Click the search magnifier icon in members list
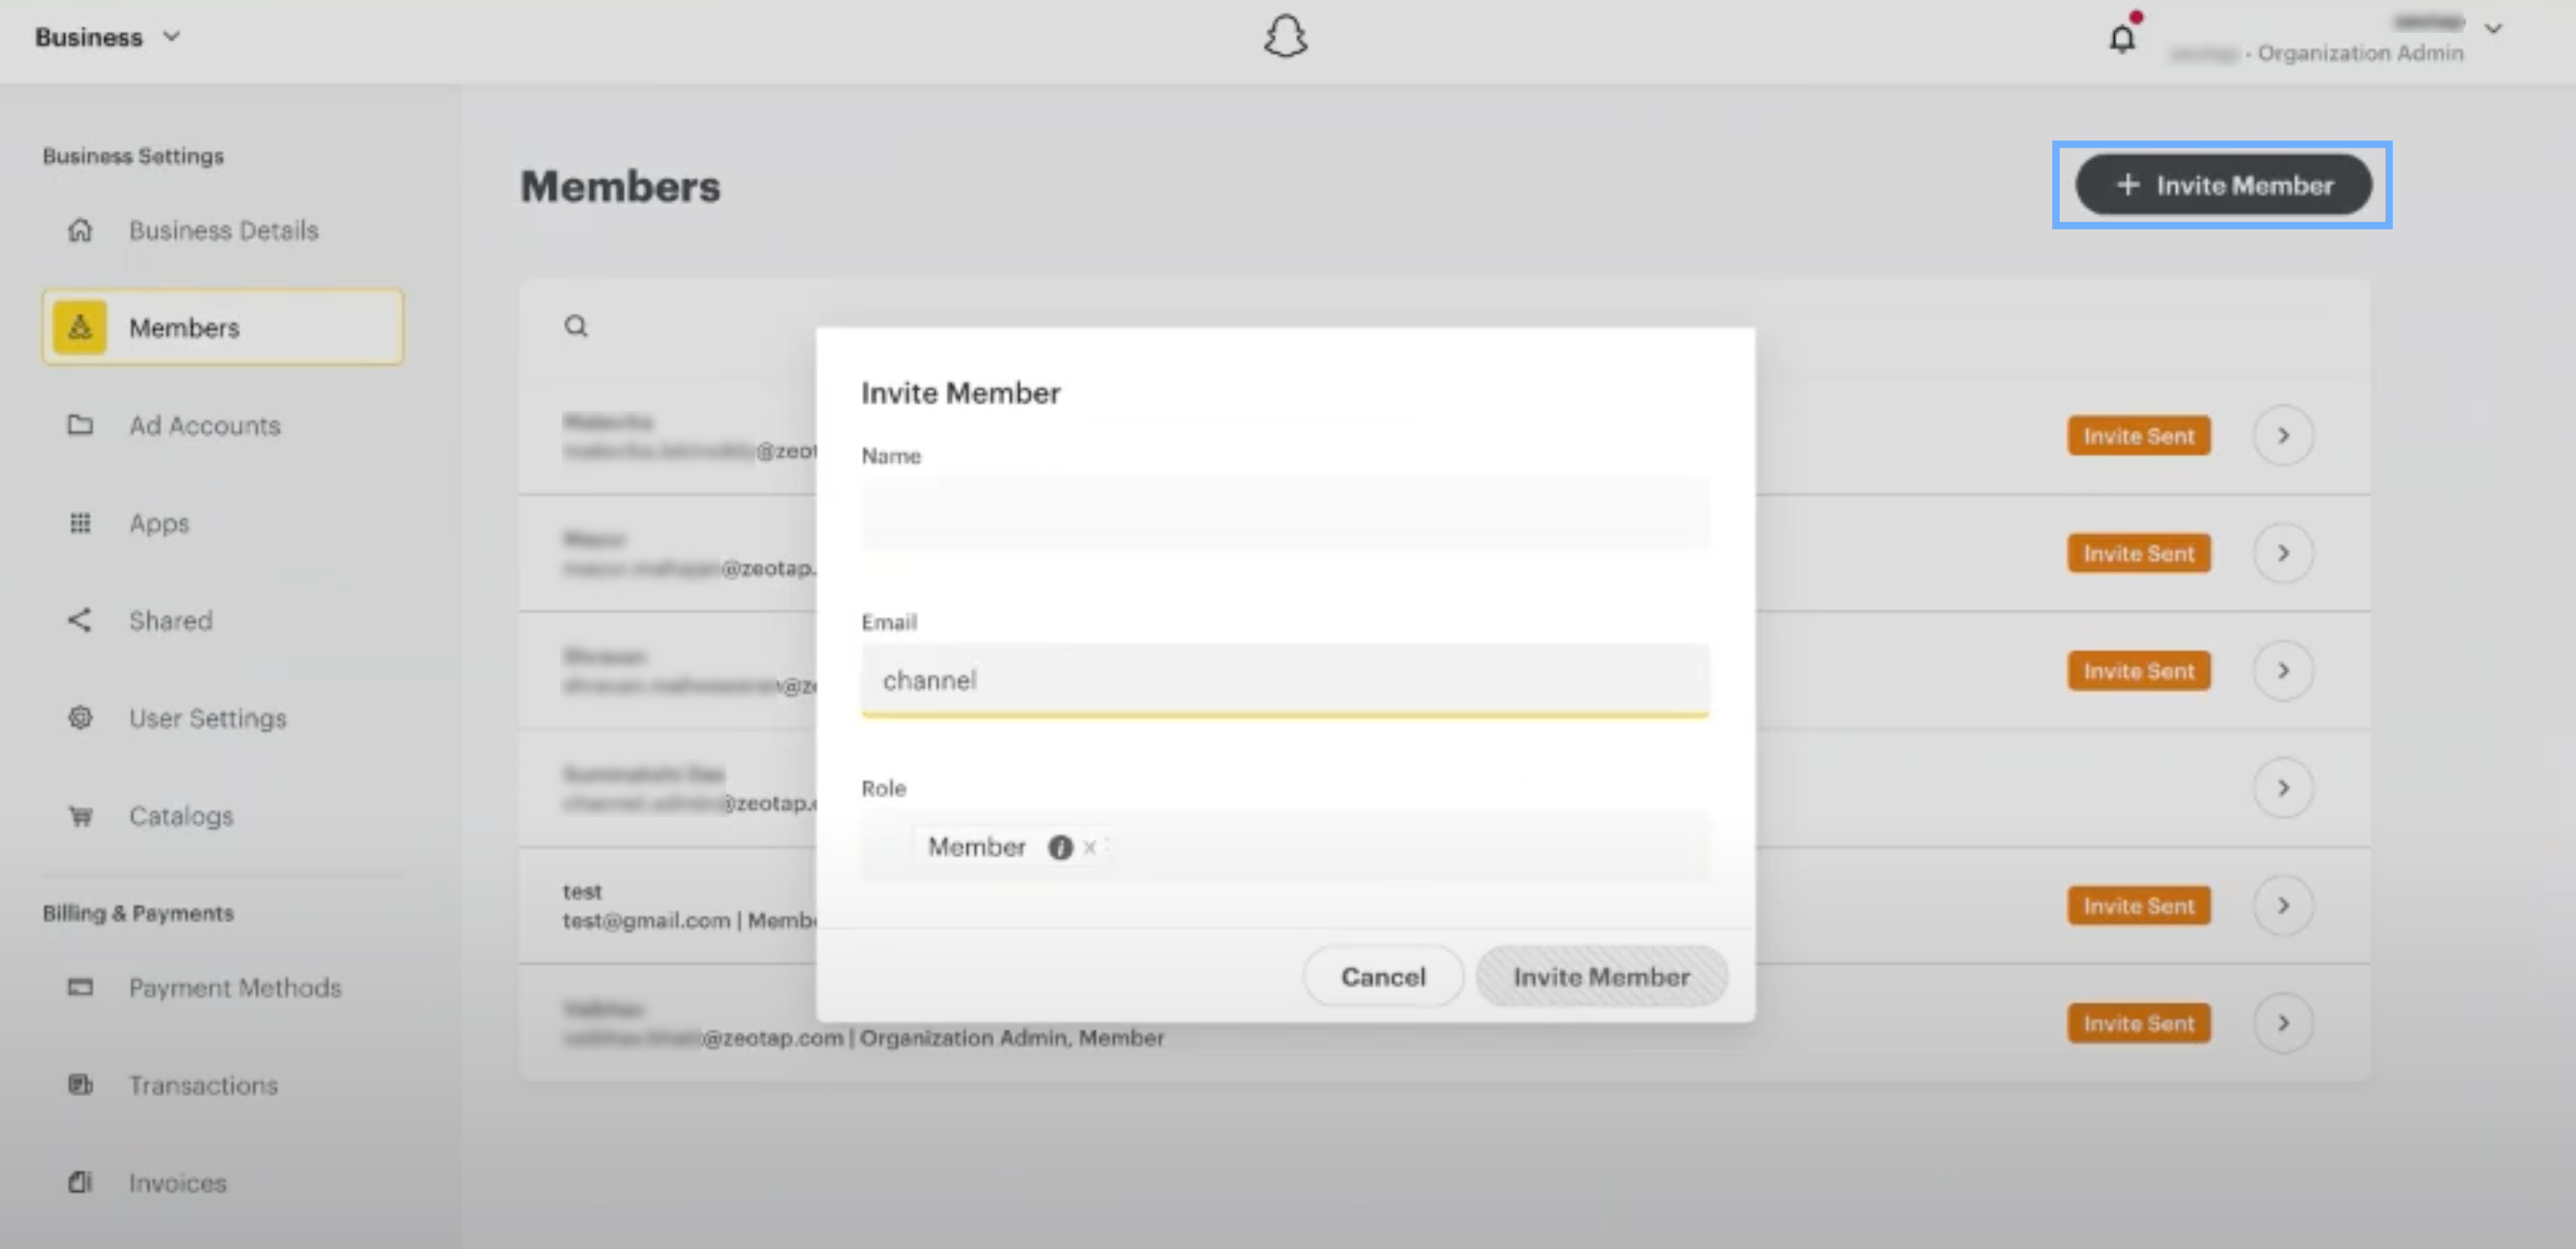 [x=576, y=326]
